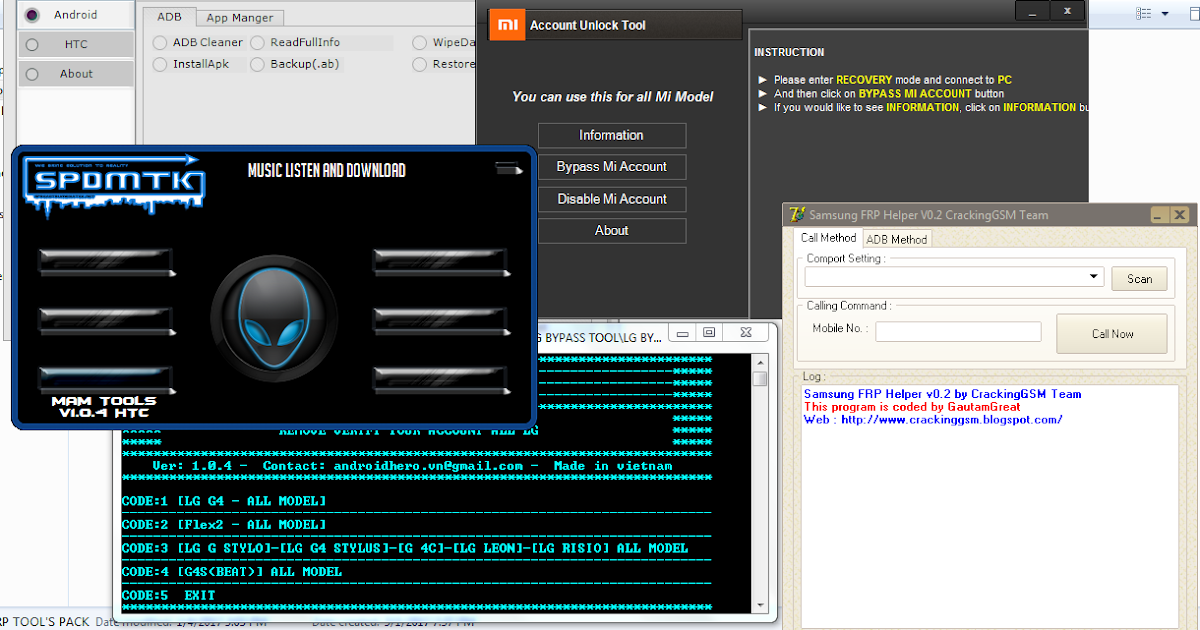The image size is (1200, 630).
Task: Click metallic button just above MAM TOOLS label
Action: (x=106, y=379)
